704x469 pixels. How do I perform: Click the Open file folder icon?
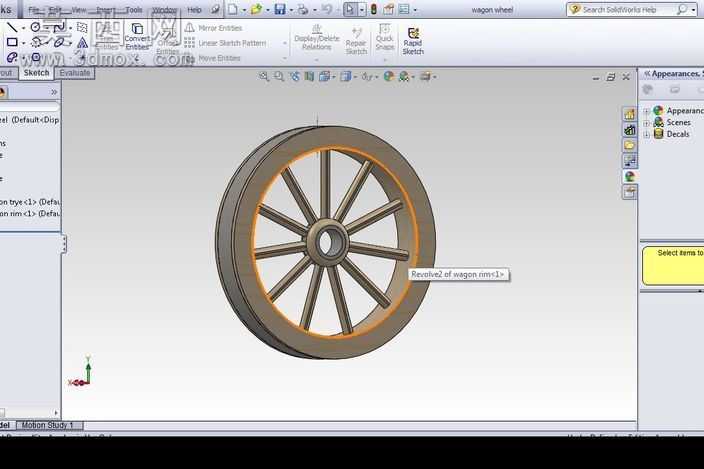[256, 9]
